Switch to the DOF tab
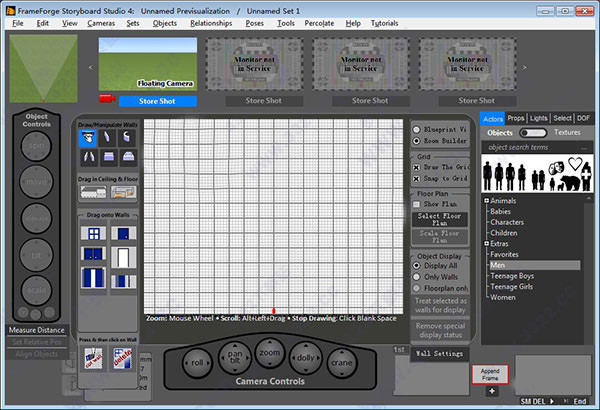 click(x=583, y=118)
